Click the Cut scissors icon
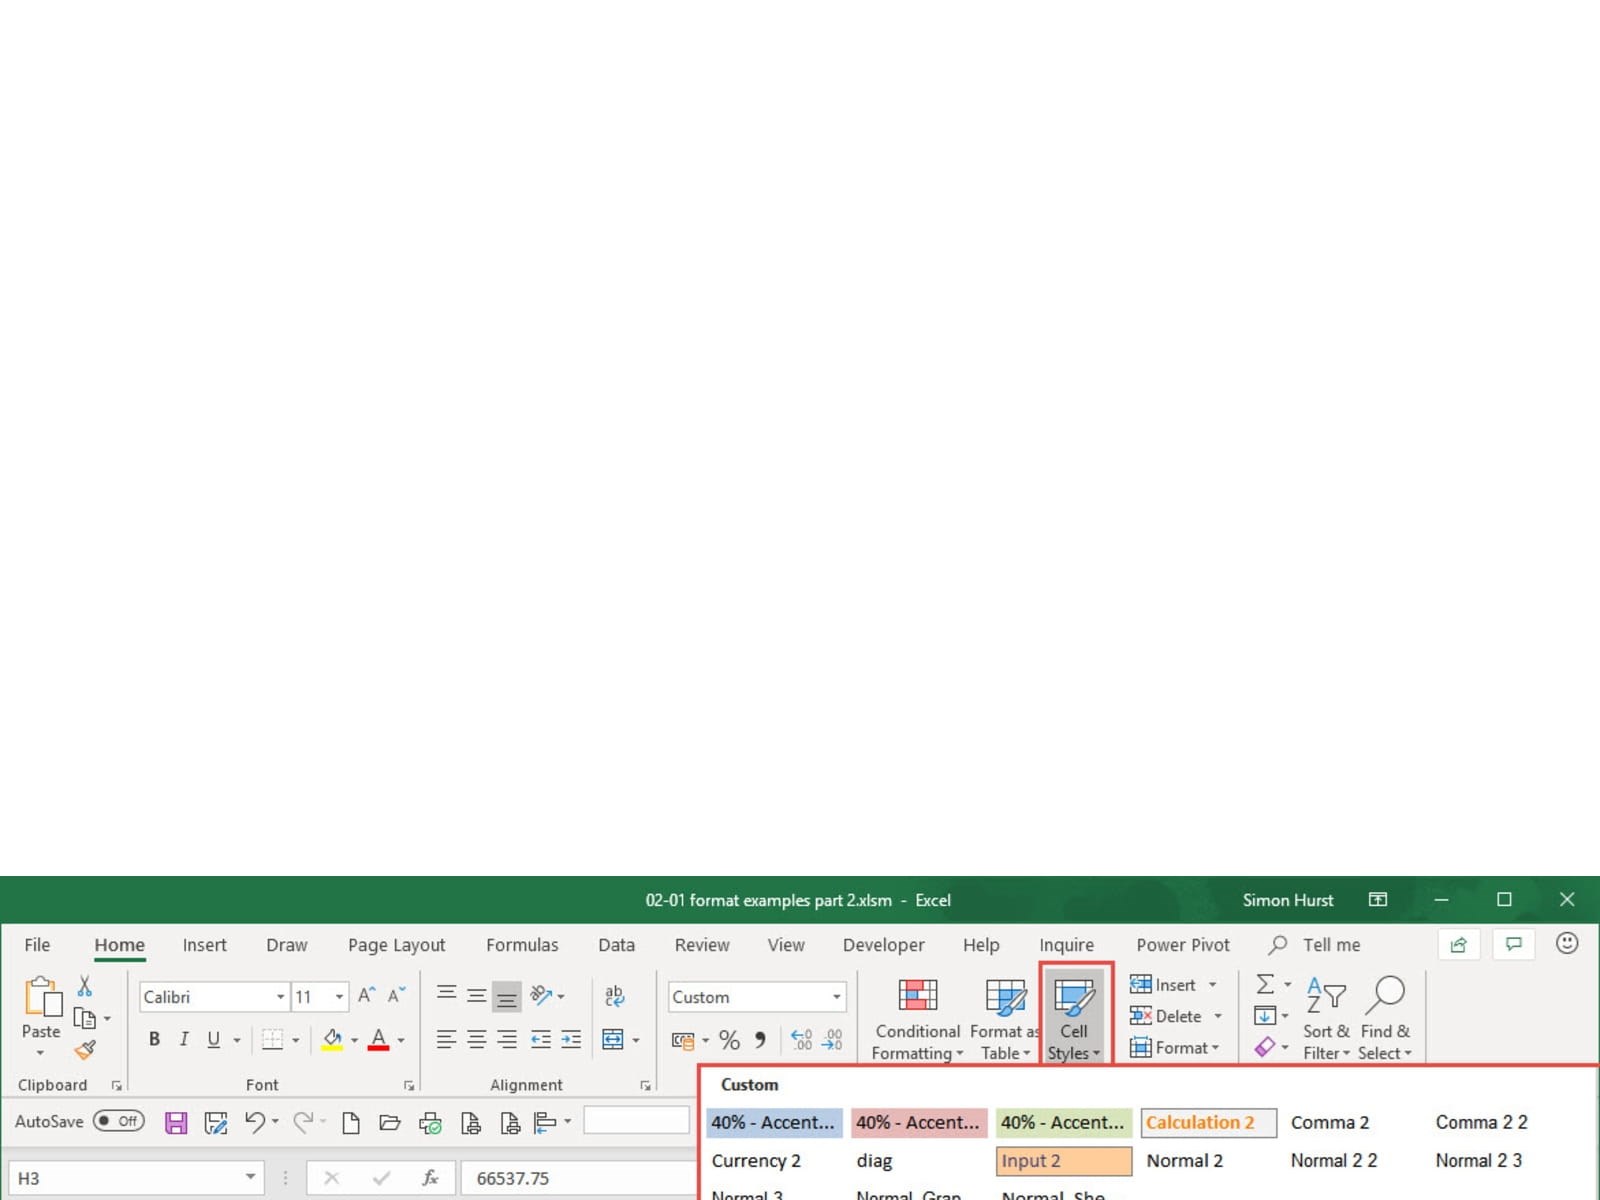Screen dimensions: 1600x1200 [x=85, y=987]
